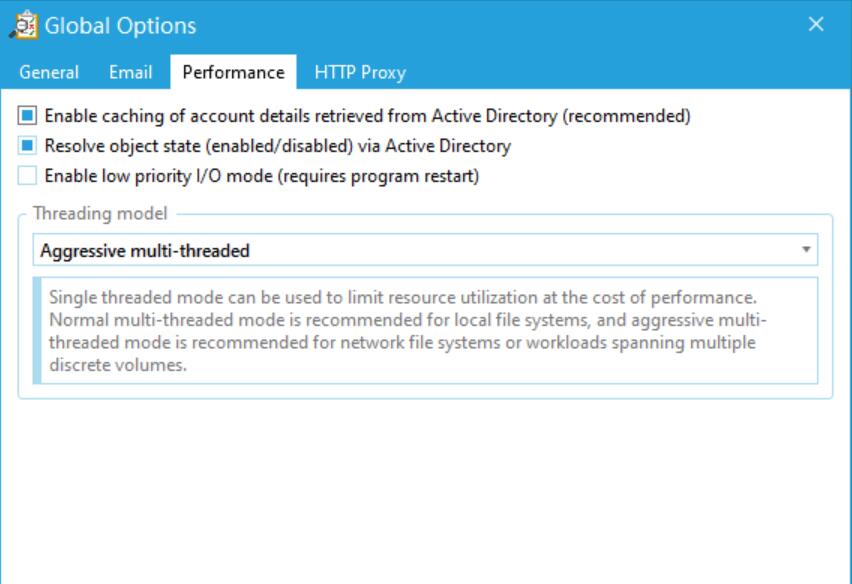Click the 'Resolve object state' label text
This screenshot has width=852, height=584.
(x=278, y=146)
